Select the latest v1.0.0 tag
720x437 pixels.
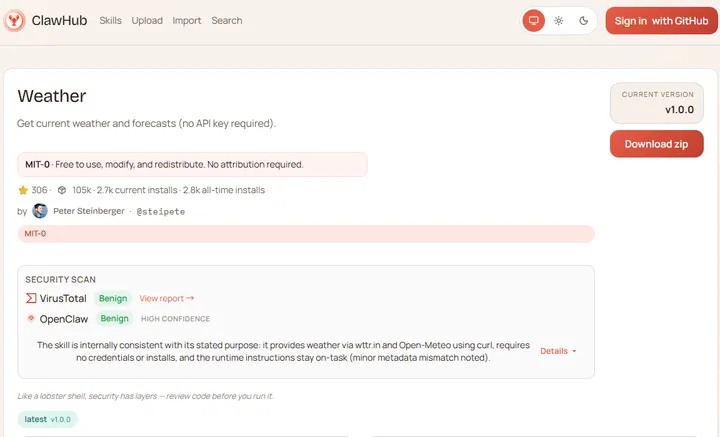tap(48, 419)
